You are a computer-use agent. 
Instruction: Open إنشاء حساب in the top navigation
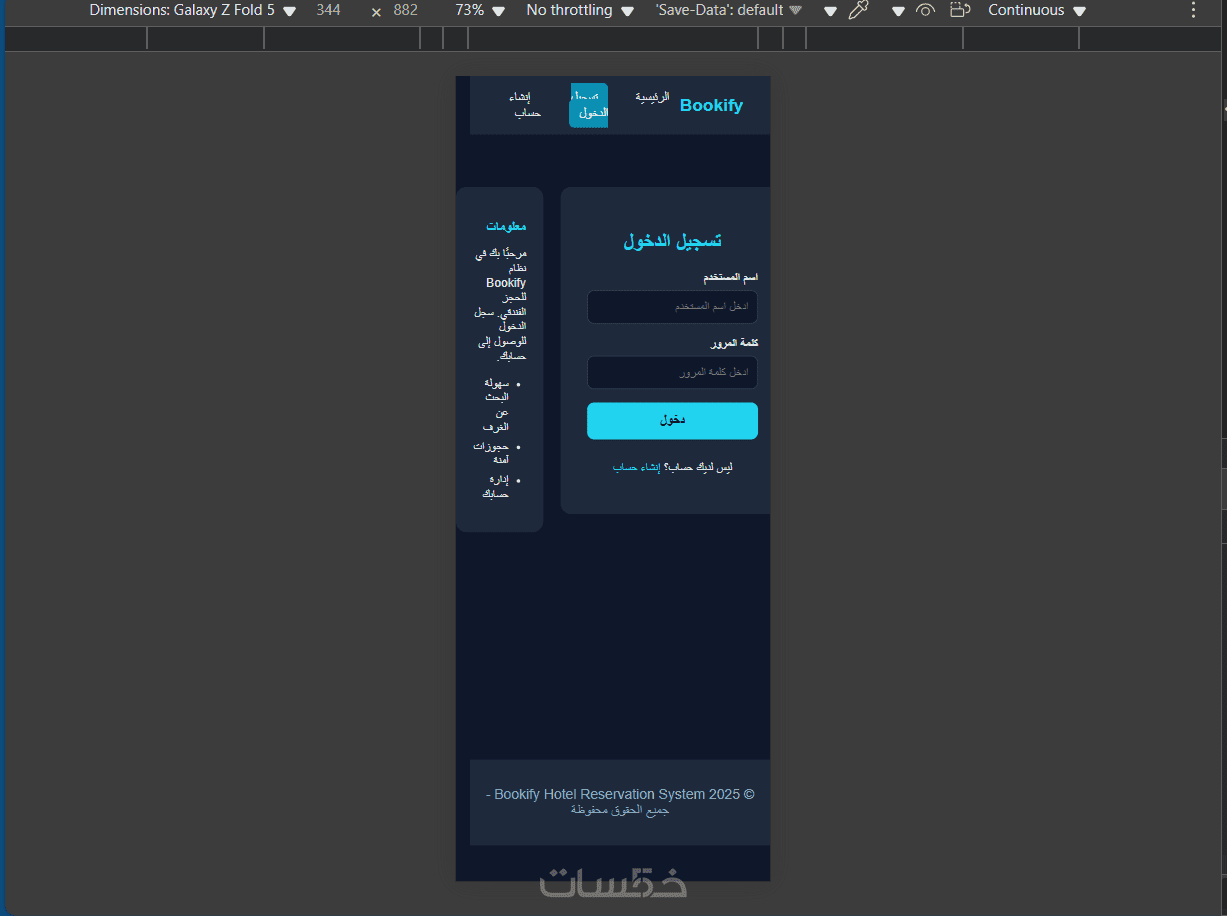[x=527, y=105]
